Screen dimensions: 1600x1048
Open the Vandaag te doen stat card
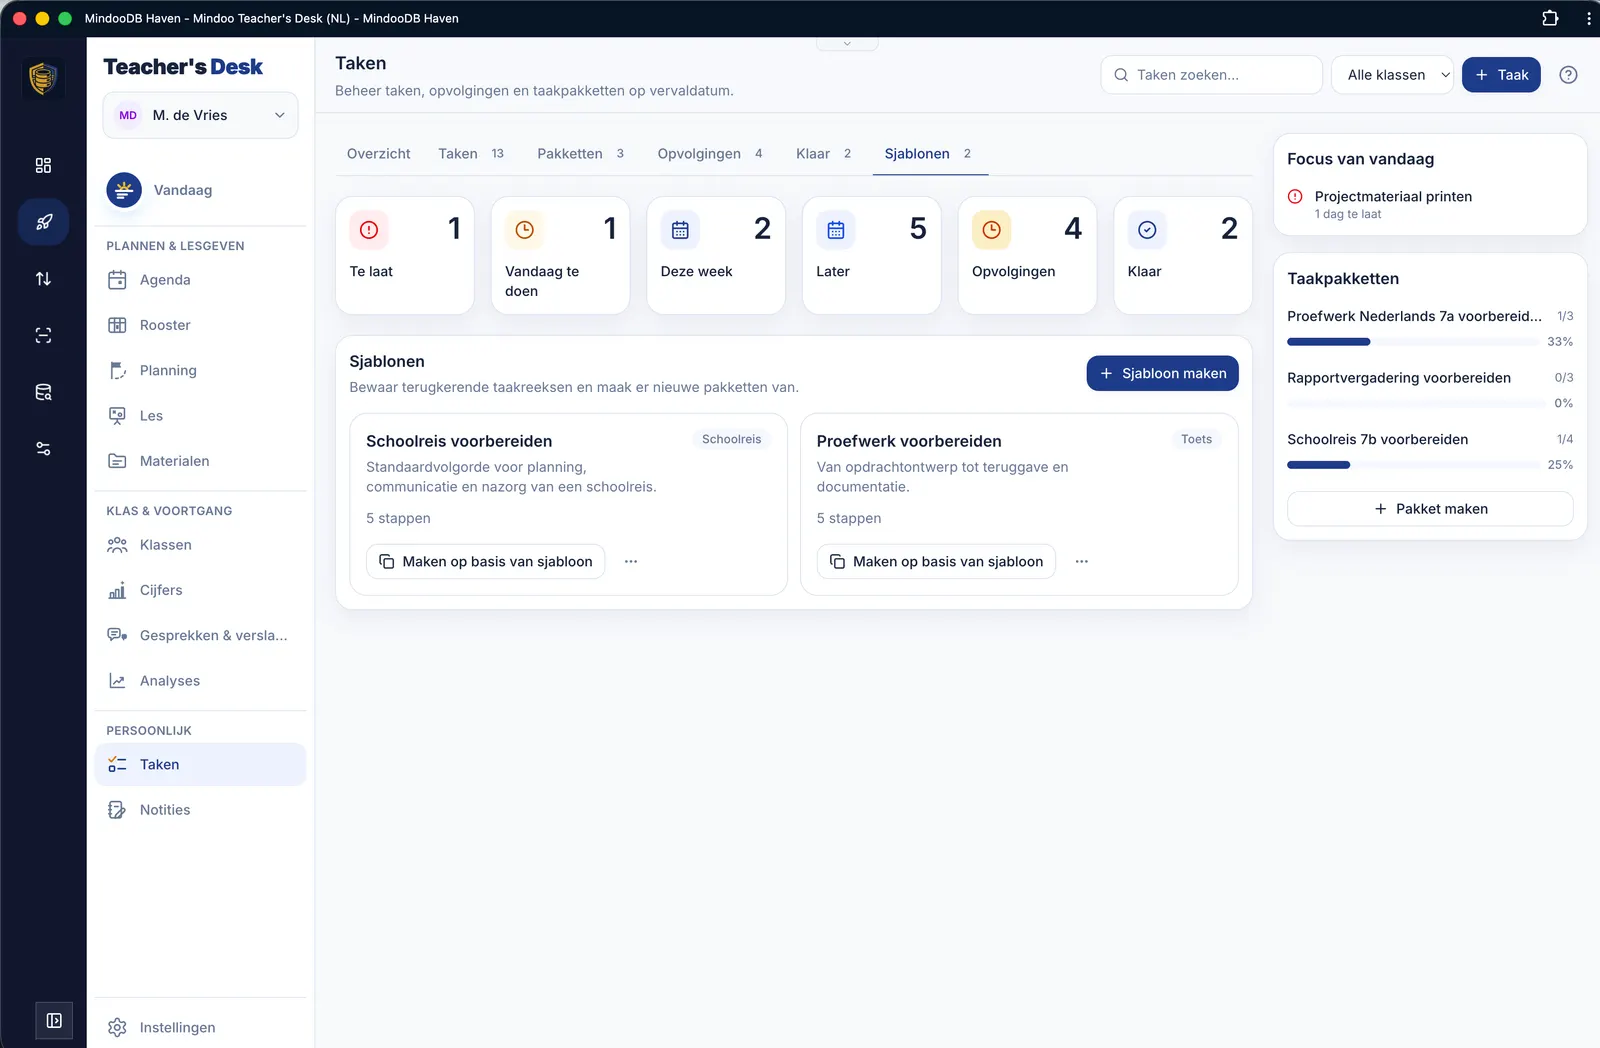560,256
